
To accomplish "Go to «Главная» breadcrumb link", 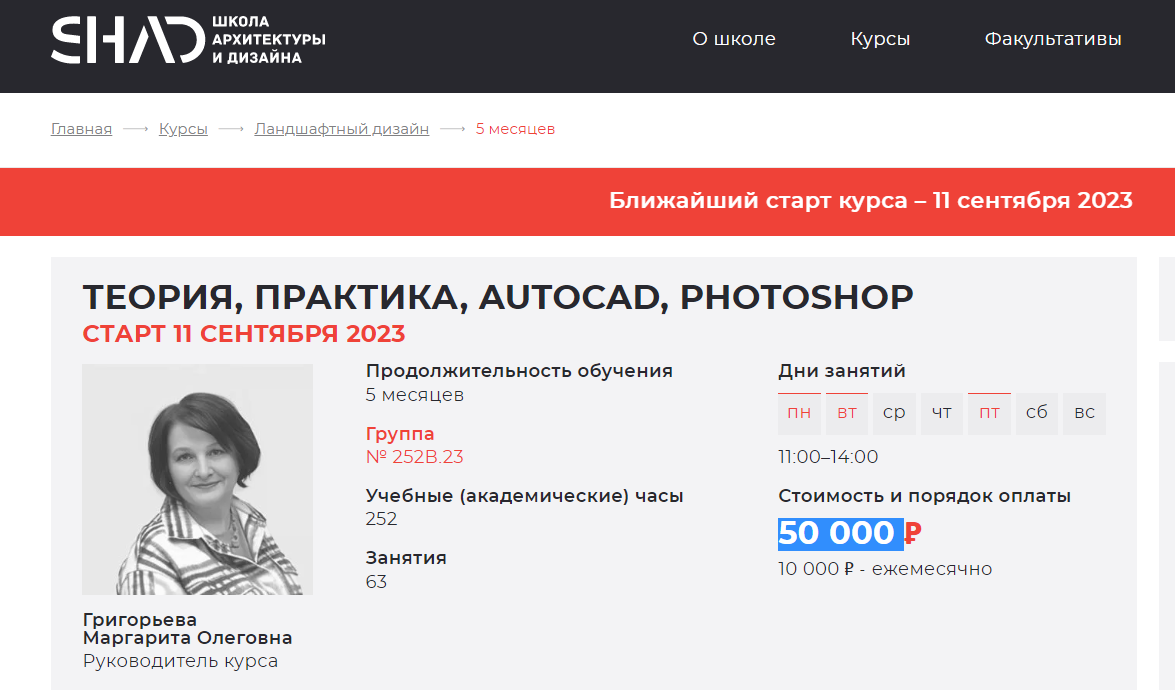I will click(x=81, y=129).
